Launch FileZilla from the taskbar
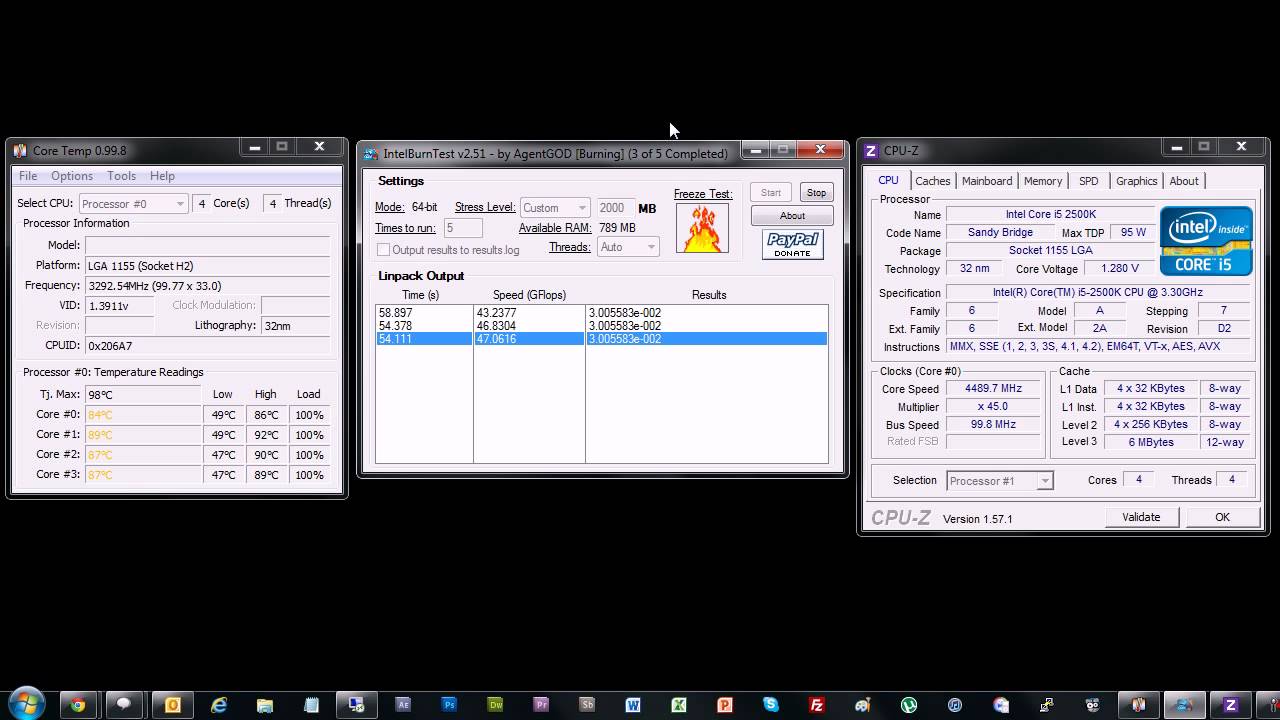The width and height of the screenshot is (1280, 720). click(x=817, y=704)
